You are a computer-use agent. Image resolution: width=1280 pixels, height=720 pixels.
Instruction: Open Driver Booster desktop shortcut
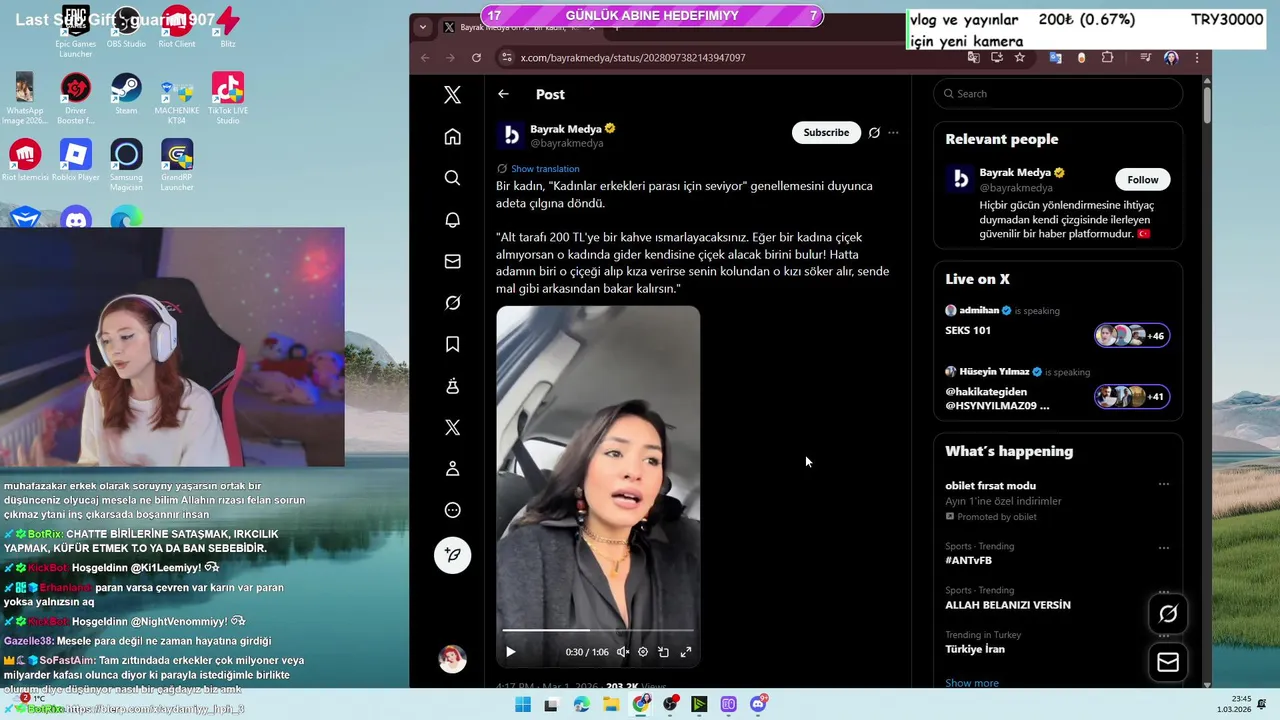[76, 98]
